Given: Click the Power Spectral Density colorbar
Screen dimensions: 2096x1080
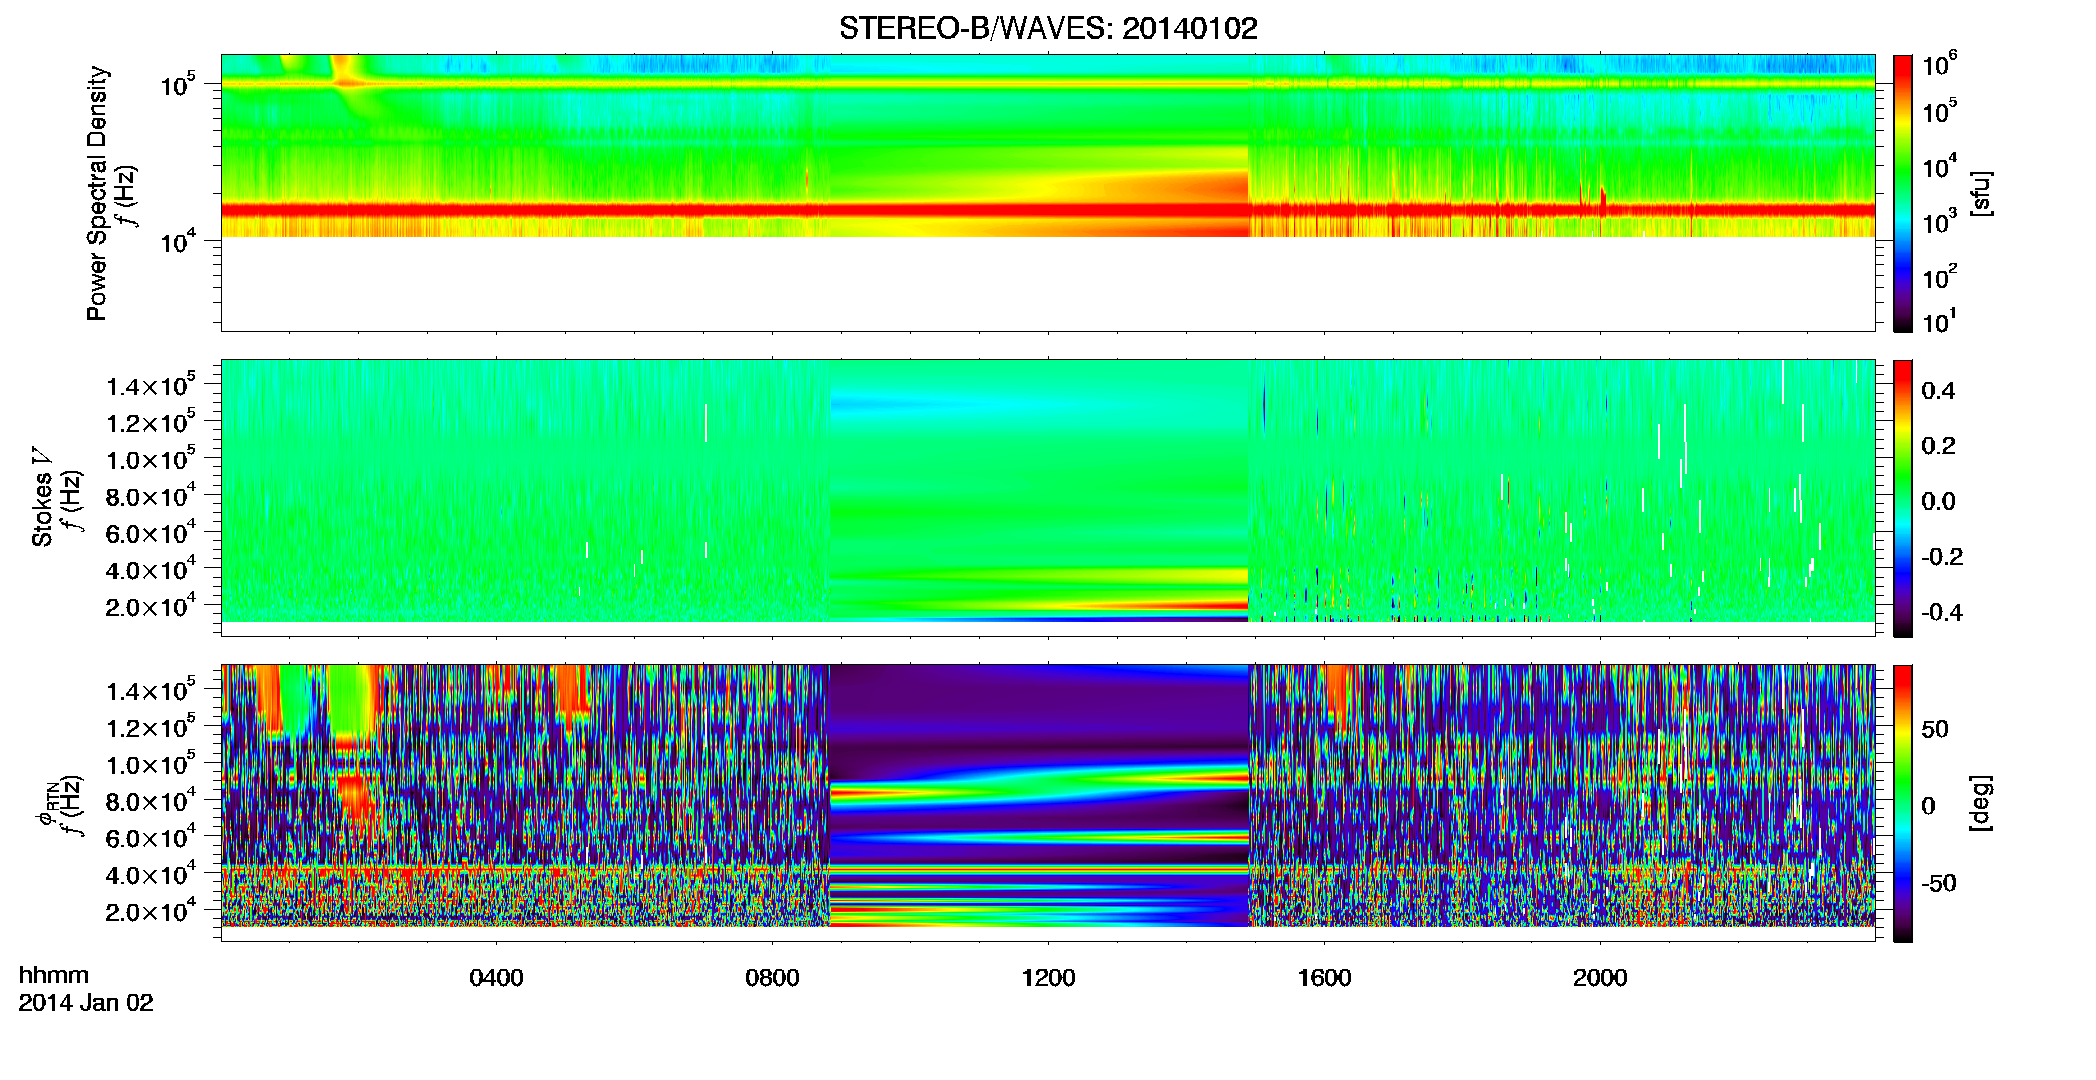Looking at the screenshot, I should pyautogui.click(x=1903, y=193).
